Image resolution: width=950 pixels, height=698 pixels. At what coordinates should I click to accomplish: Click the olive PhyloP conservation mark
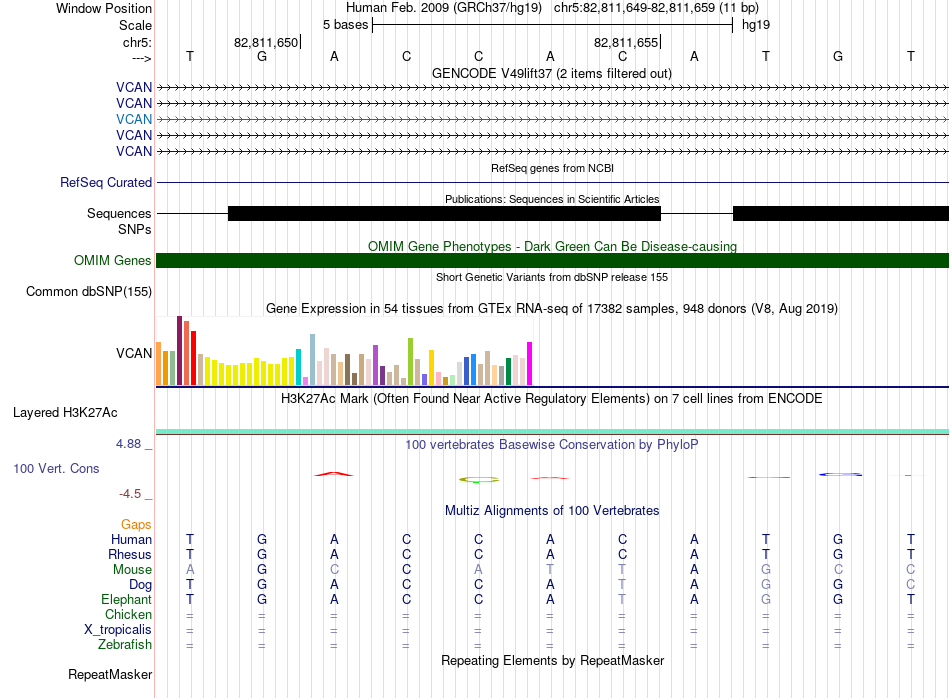[479, 479]
